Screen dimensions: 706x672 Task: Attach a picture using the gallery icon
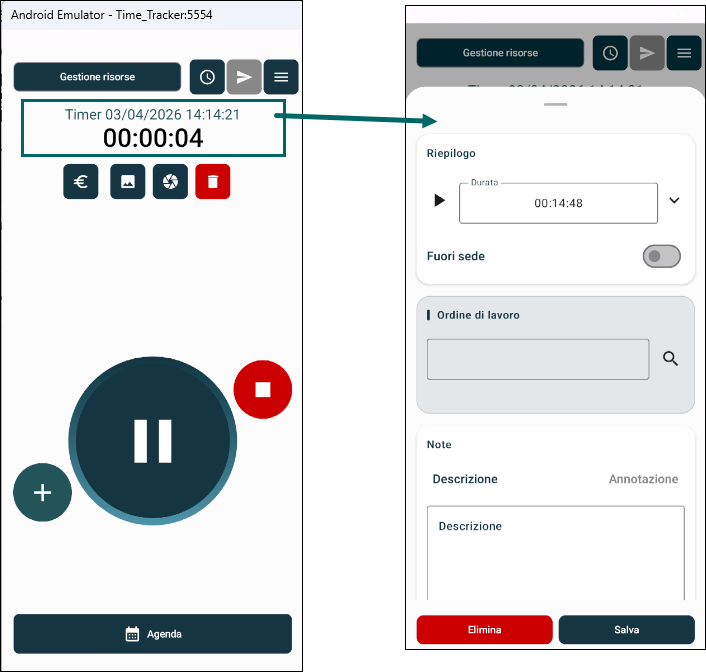click(x=128, y=182)
